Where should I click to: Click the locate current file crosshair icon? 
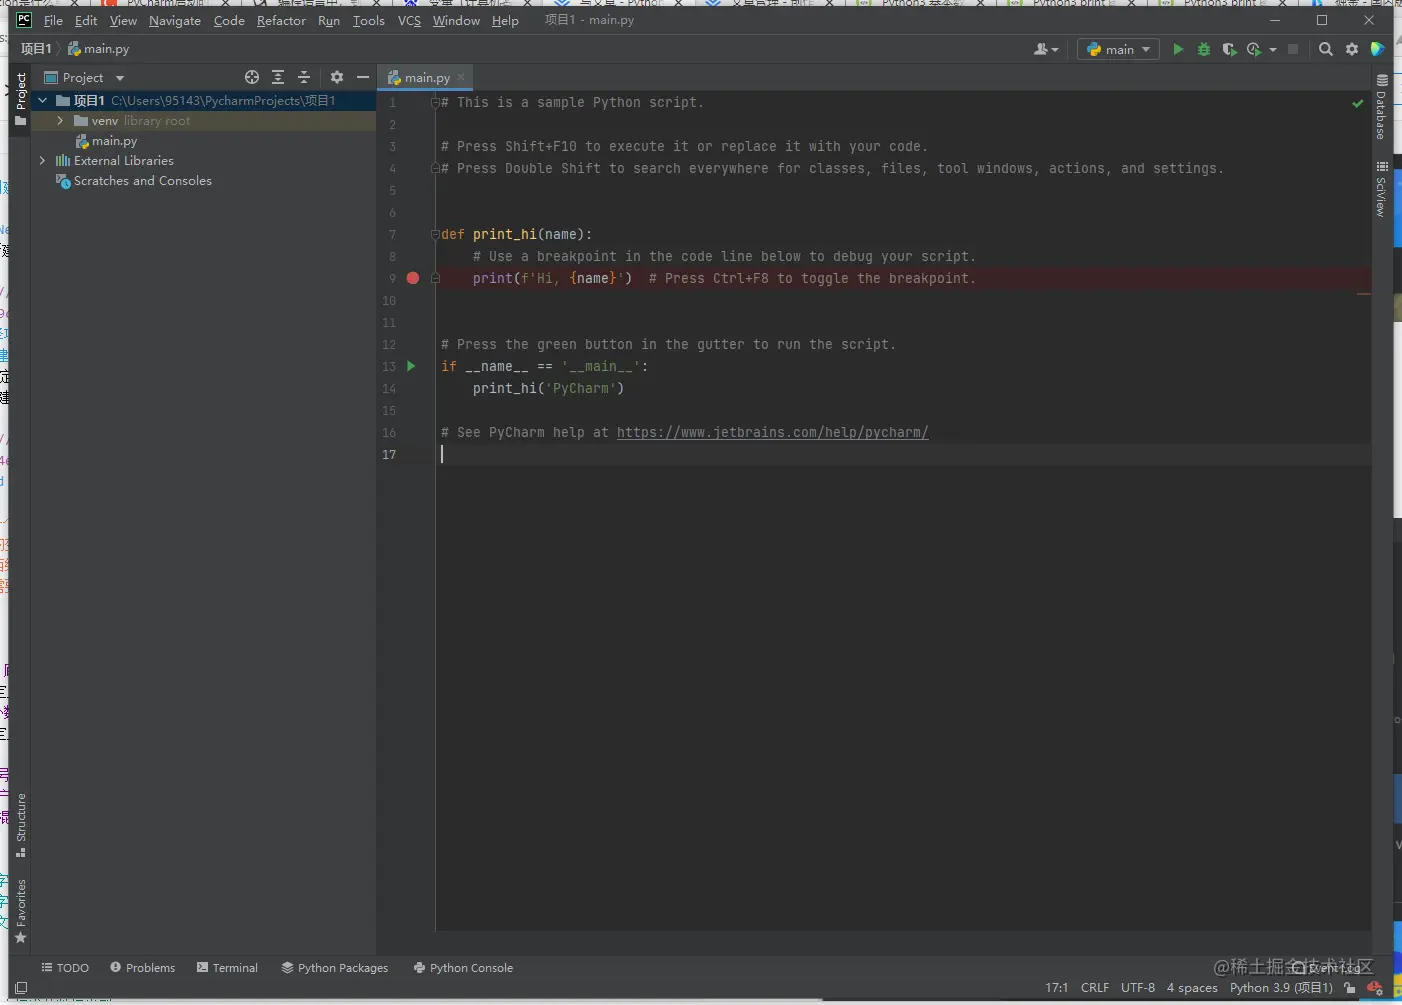tap(252, 77)
